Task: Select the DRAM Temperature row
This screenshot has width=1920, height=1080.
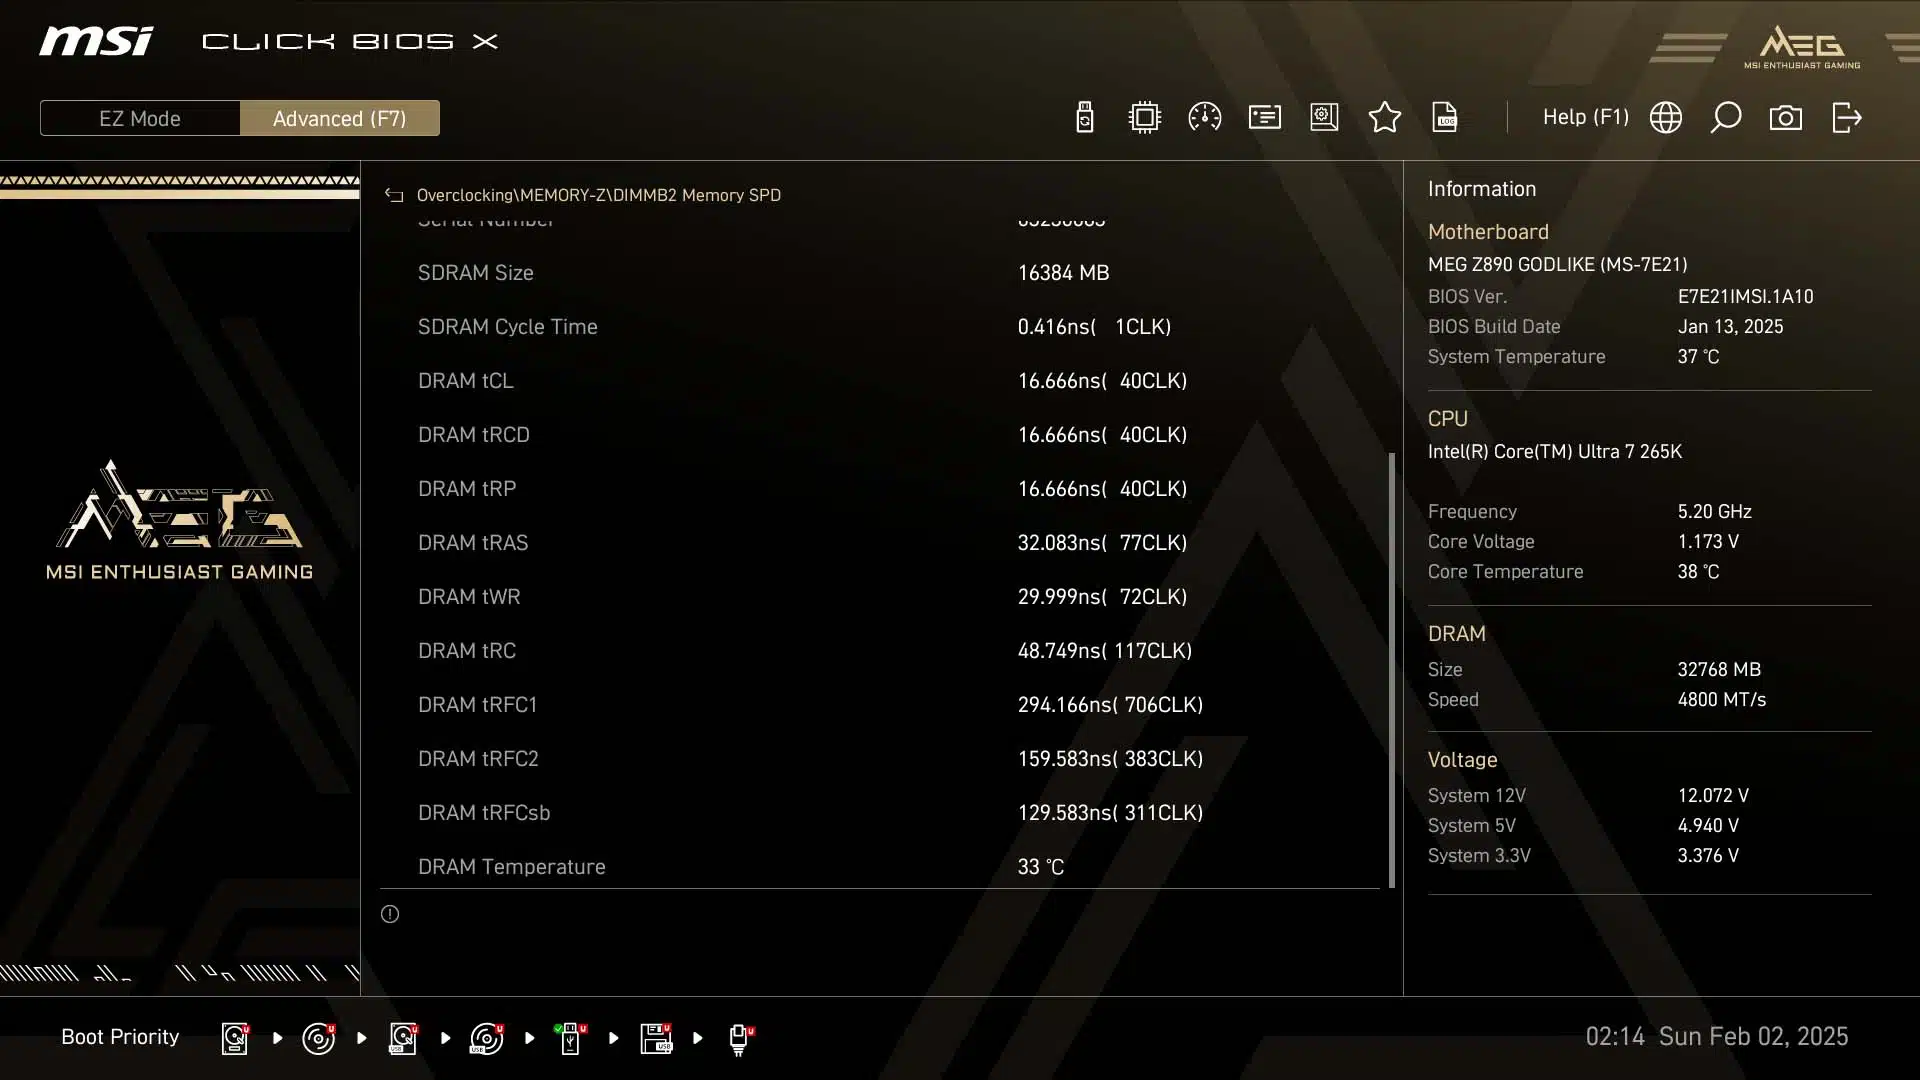Action: point(880,866)
